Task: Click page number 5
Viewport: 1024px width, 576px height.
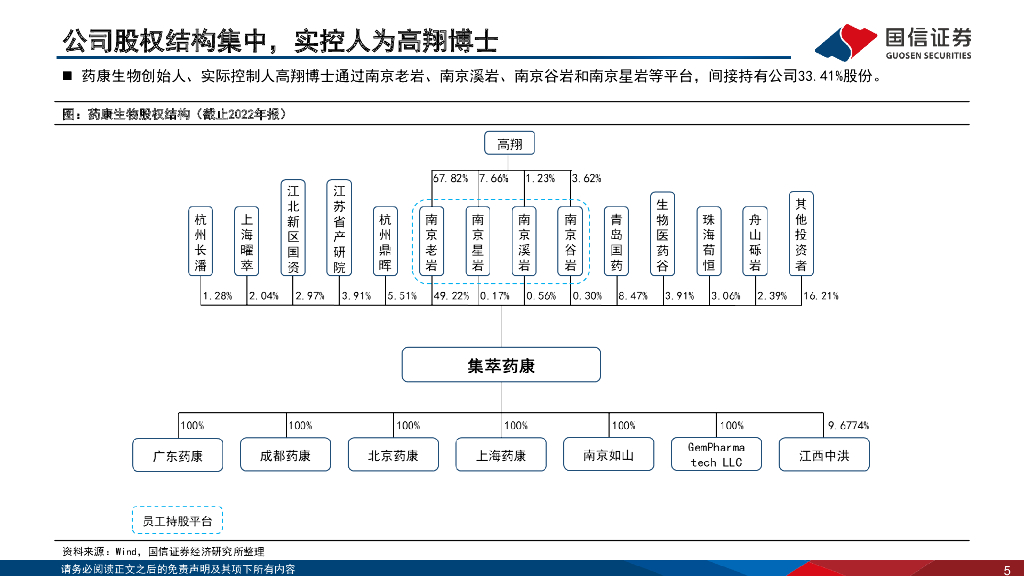Action: [1006, 569]
